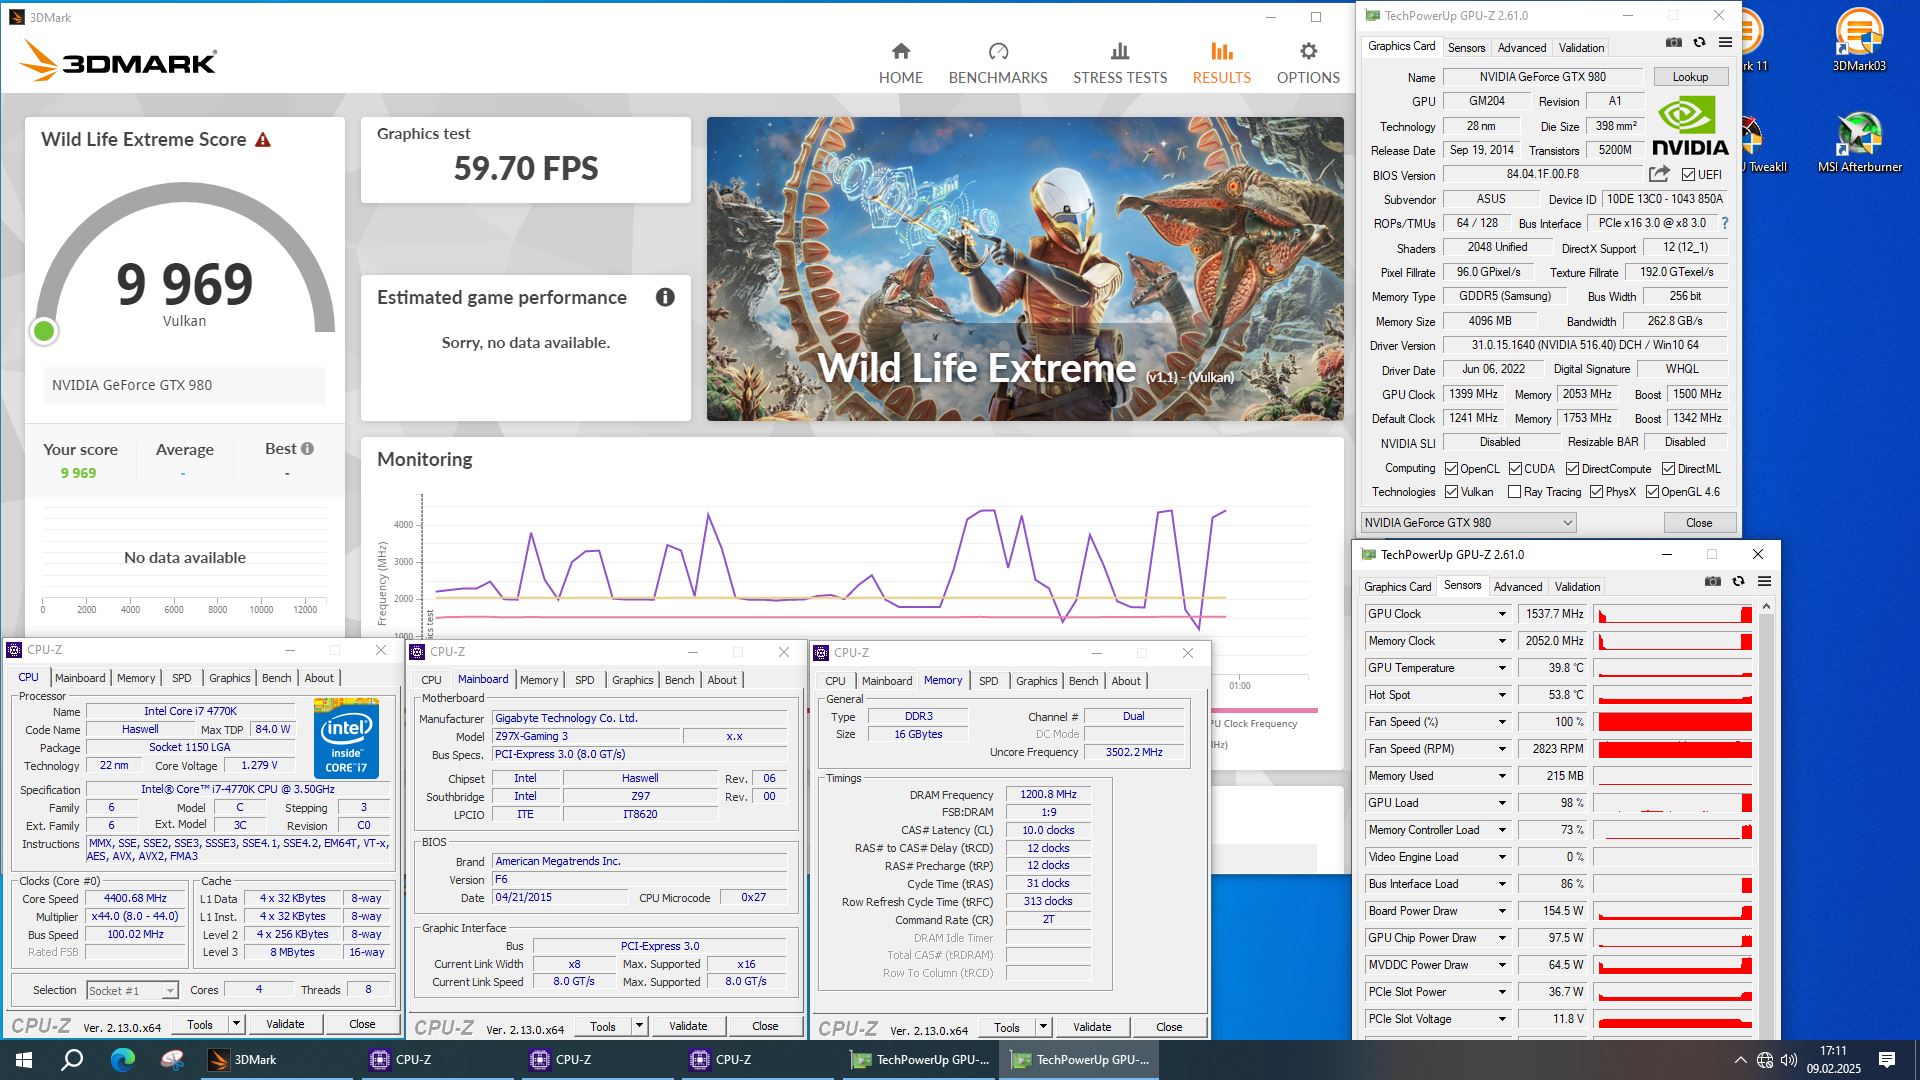This screenshot has height=1080, width=1920.
Task: Toggle the Vulkan checkbox
Action: pyautogui.click(x=1451, y=492)
